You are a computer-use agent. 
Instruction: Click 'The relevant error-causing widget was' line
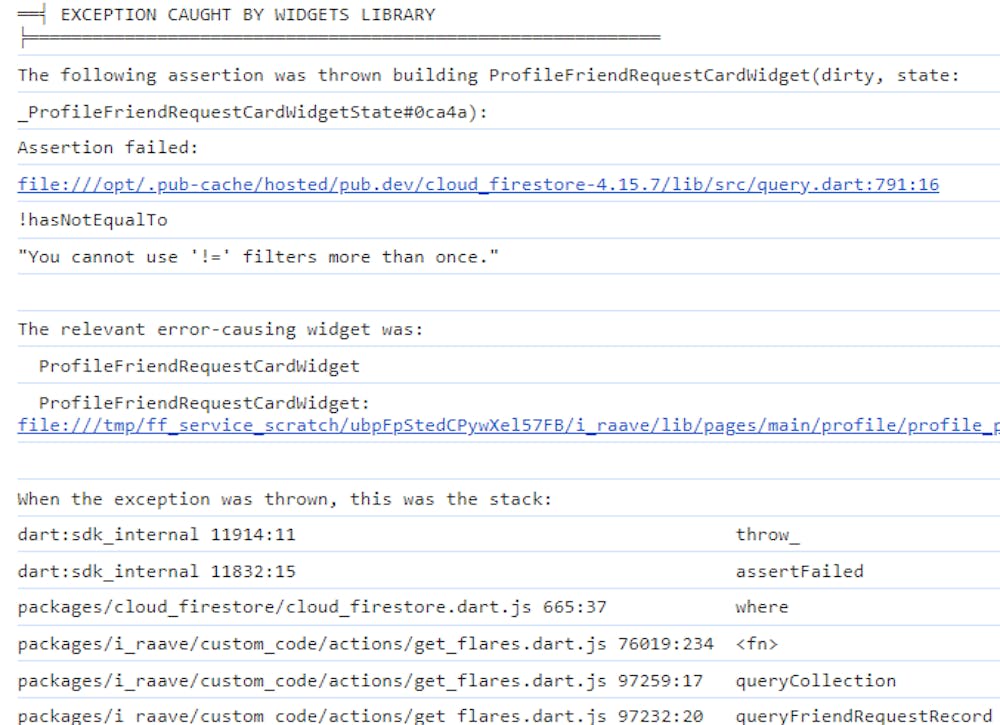[220, 329]
